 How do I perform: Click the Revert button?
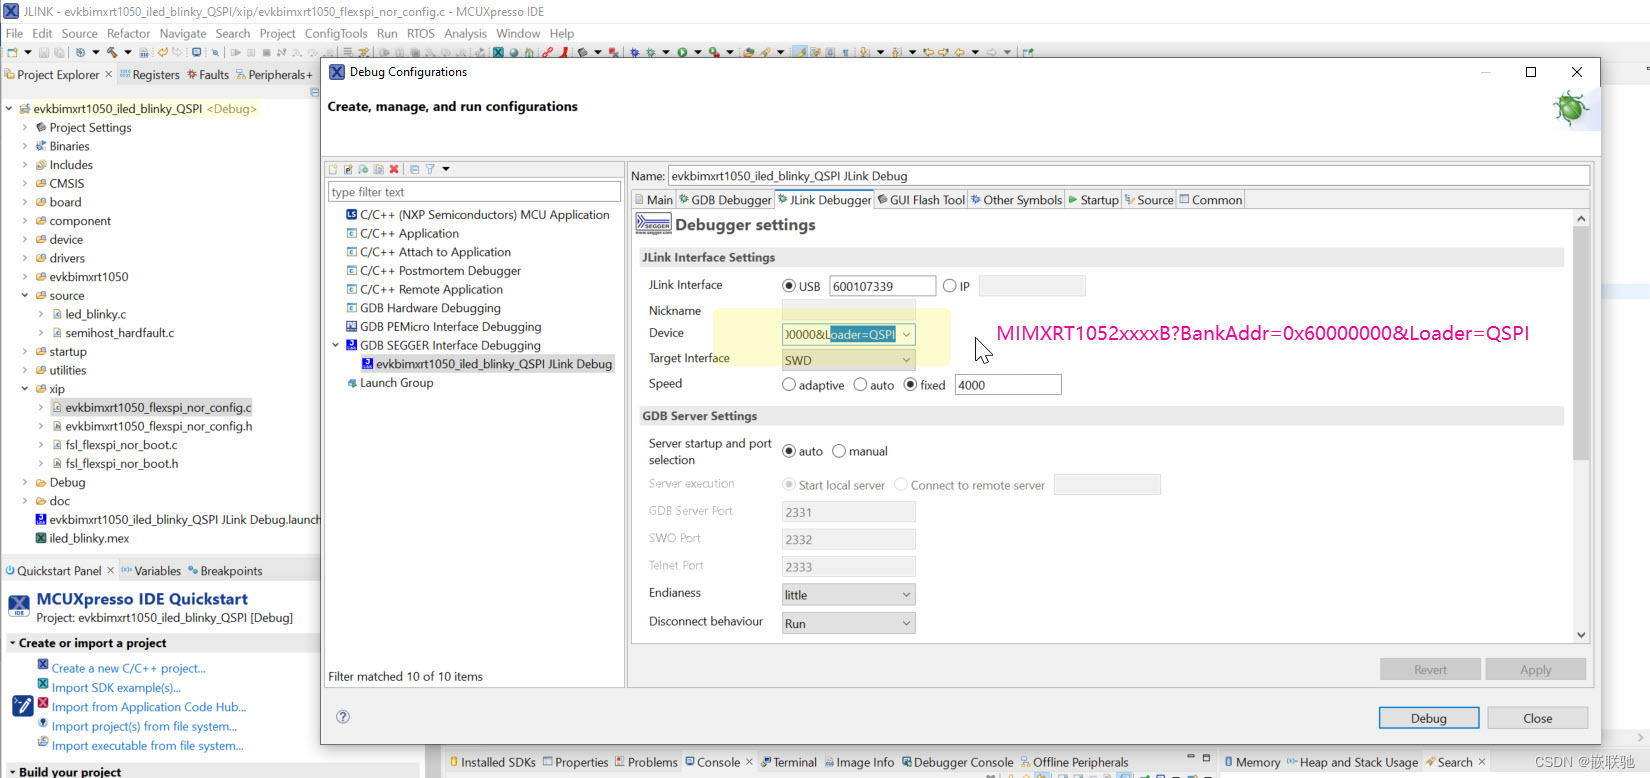point(1430,670)
